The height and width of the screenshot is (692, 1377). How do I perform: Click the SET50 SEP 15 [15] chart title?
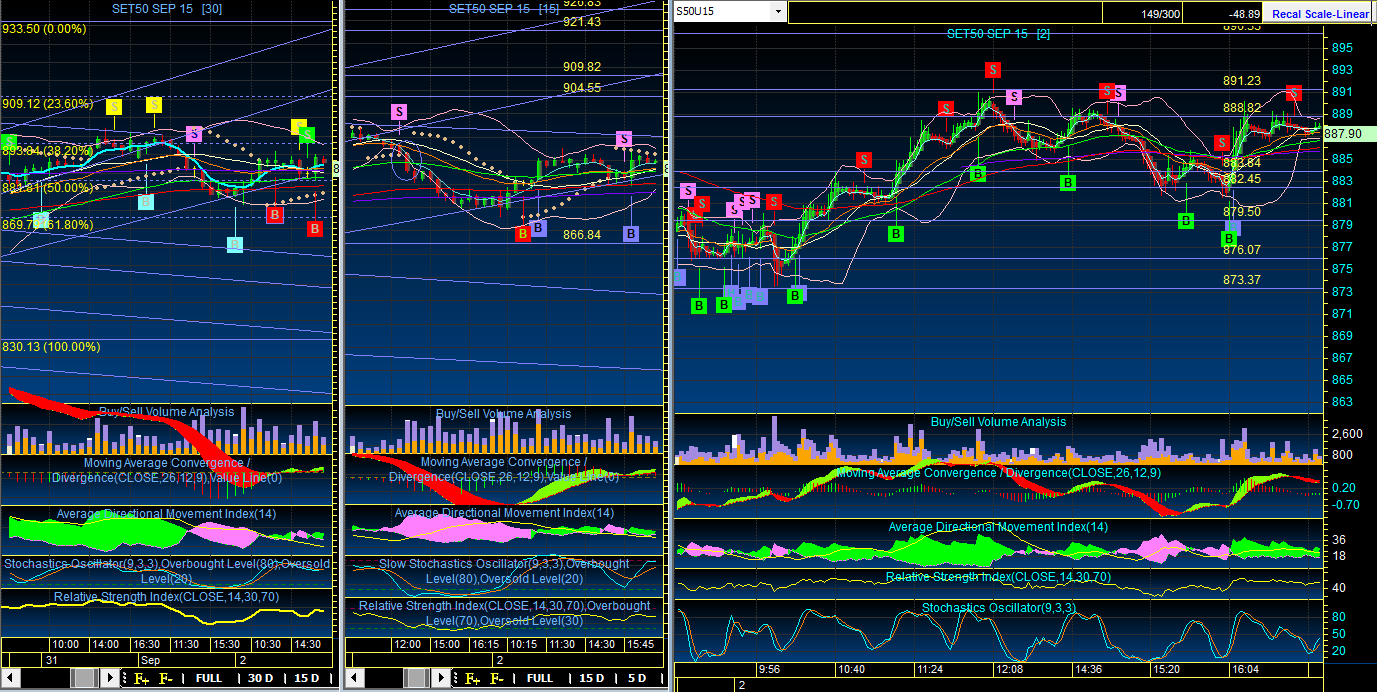pyautogui.click(x=504, y=8)
